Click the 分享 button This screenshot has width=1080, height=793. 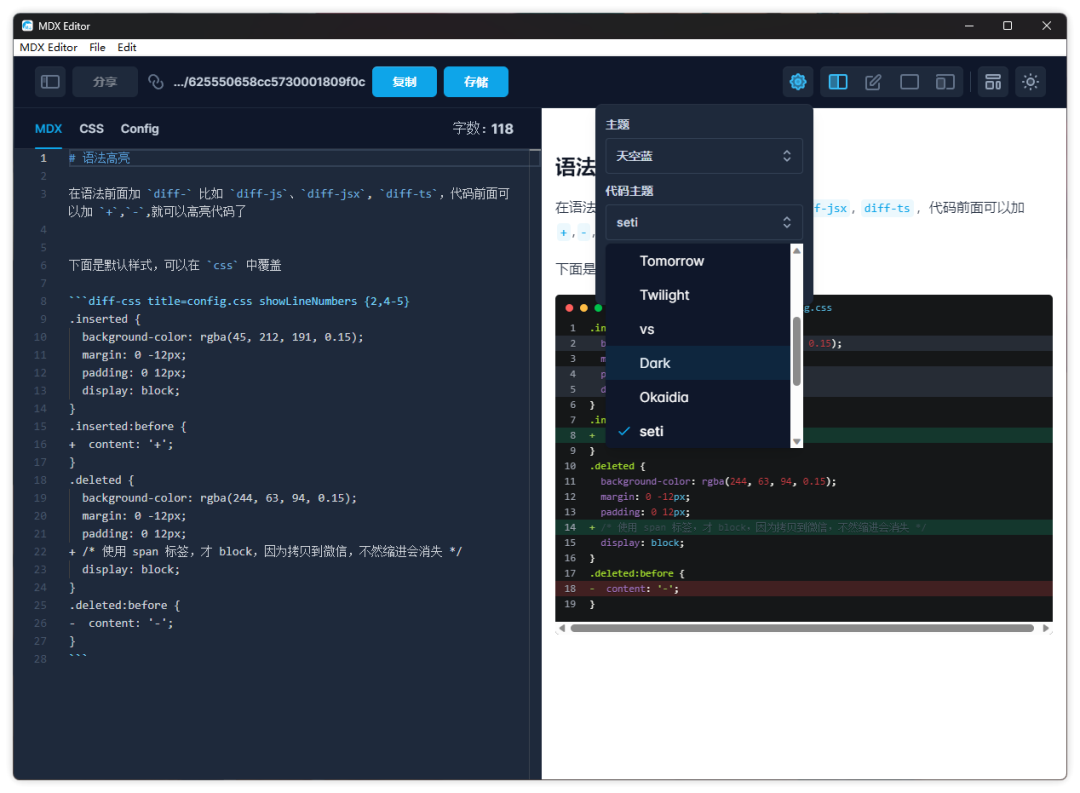pyautogui.click(x=105, y=82)
